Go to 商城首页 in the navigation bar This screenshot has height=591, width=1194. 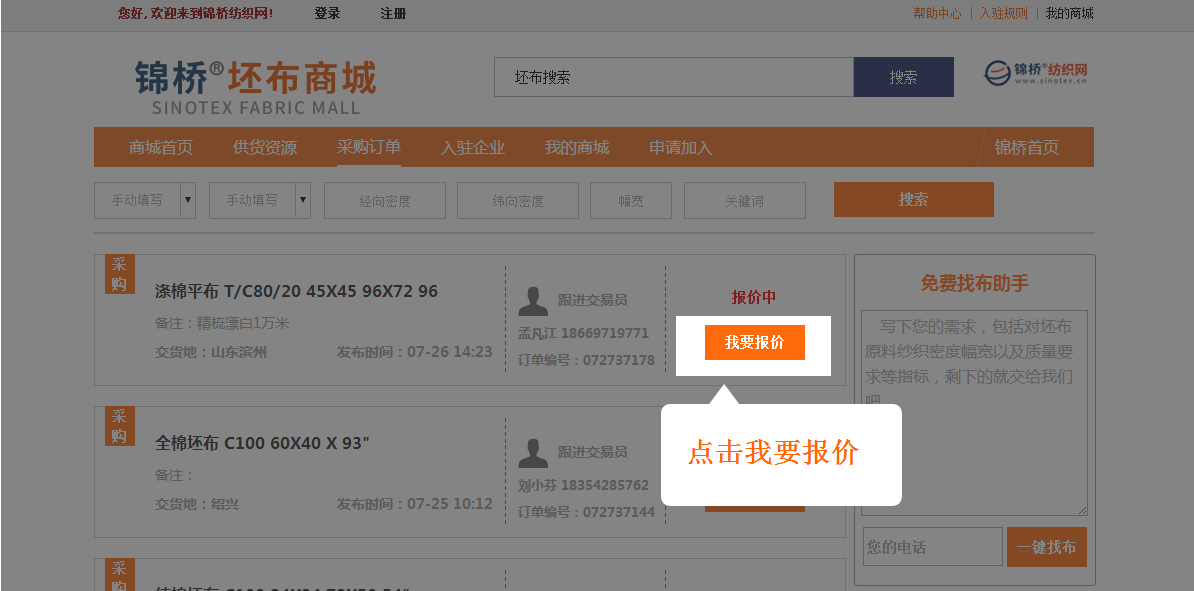pos(161,148)
